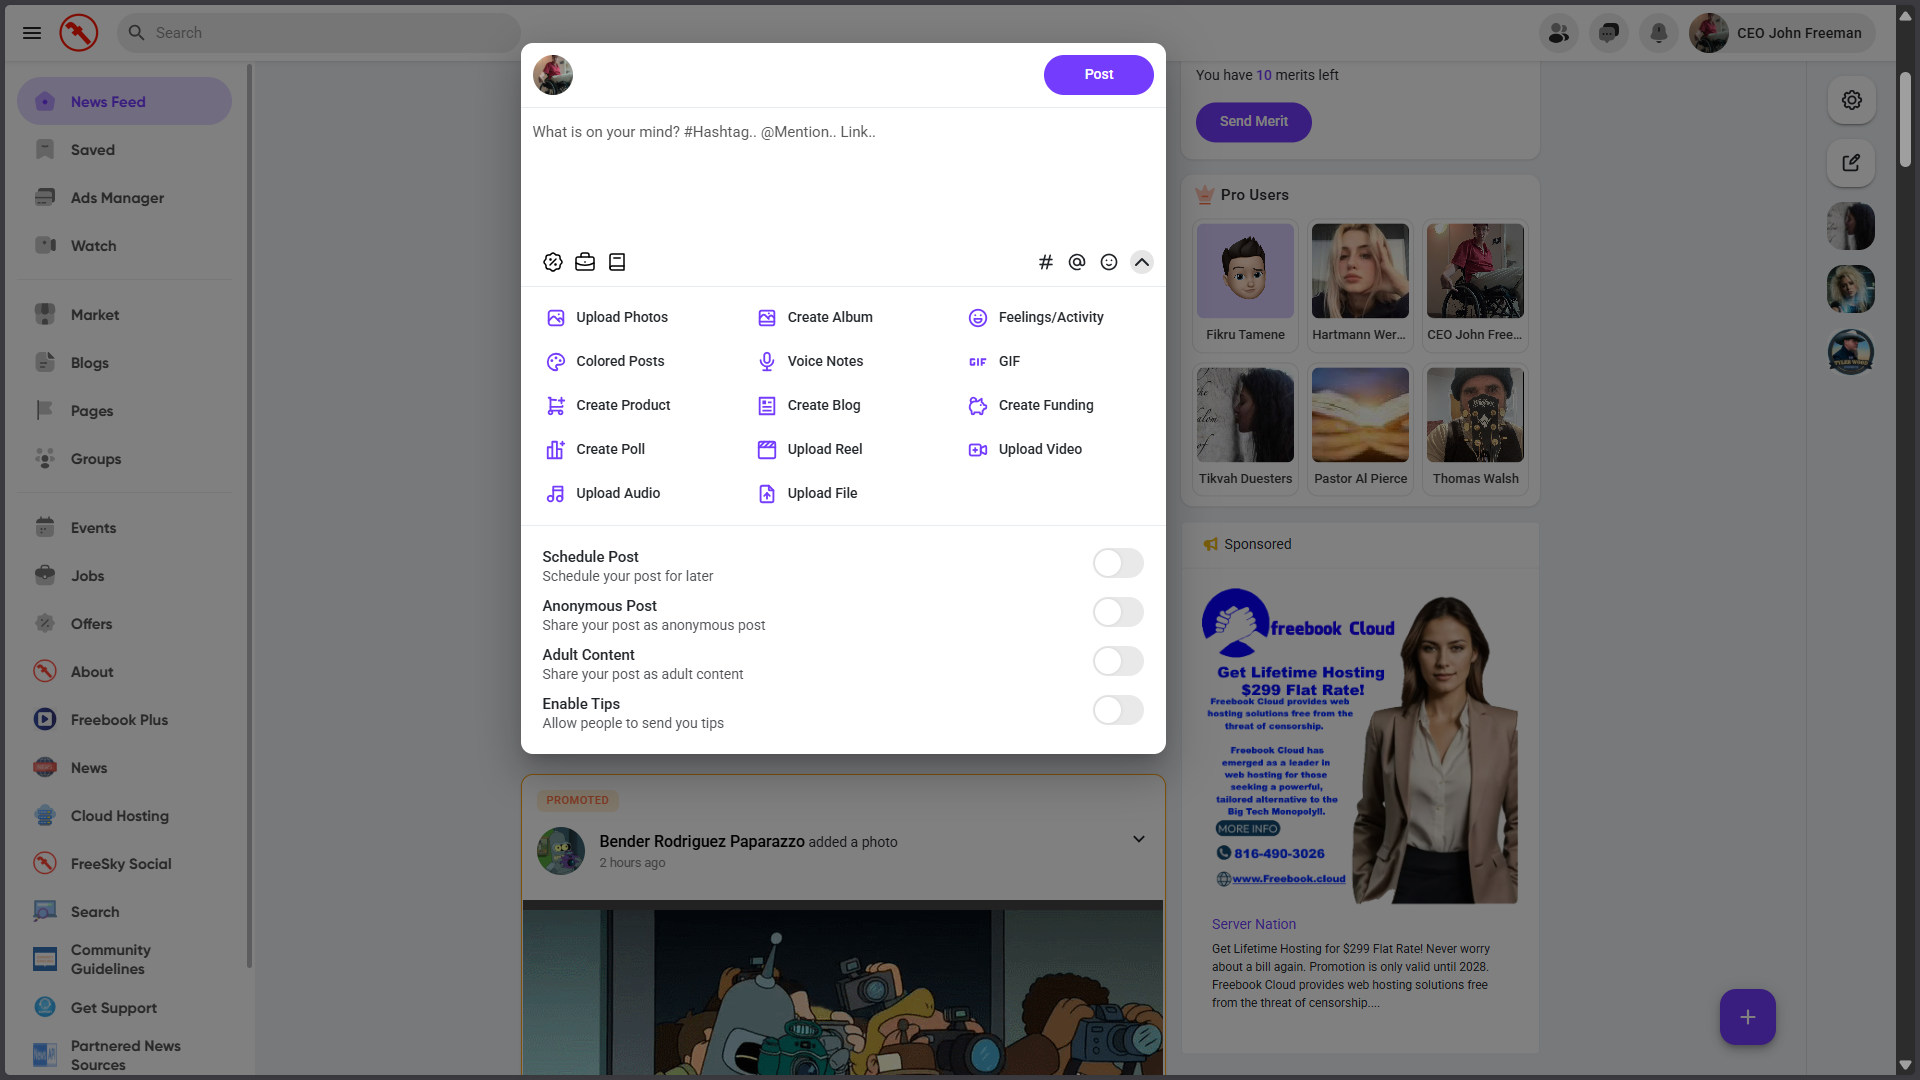Open the friend requests people icon
Viewport: 1920px width, 1080px height.
click(x=1558, y=33)
